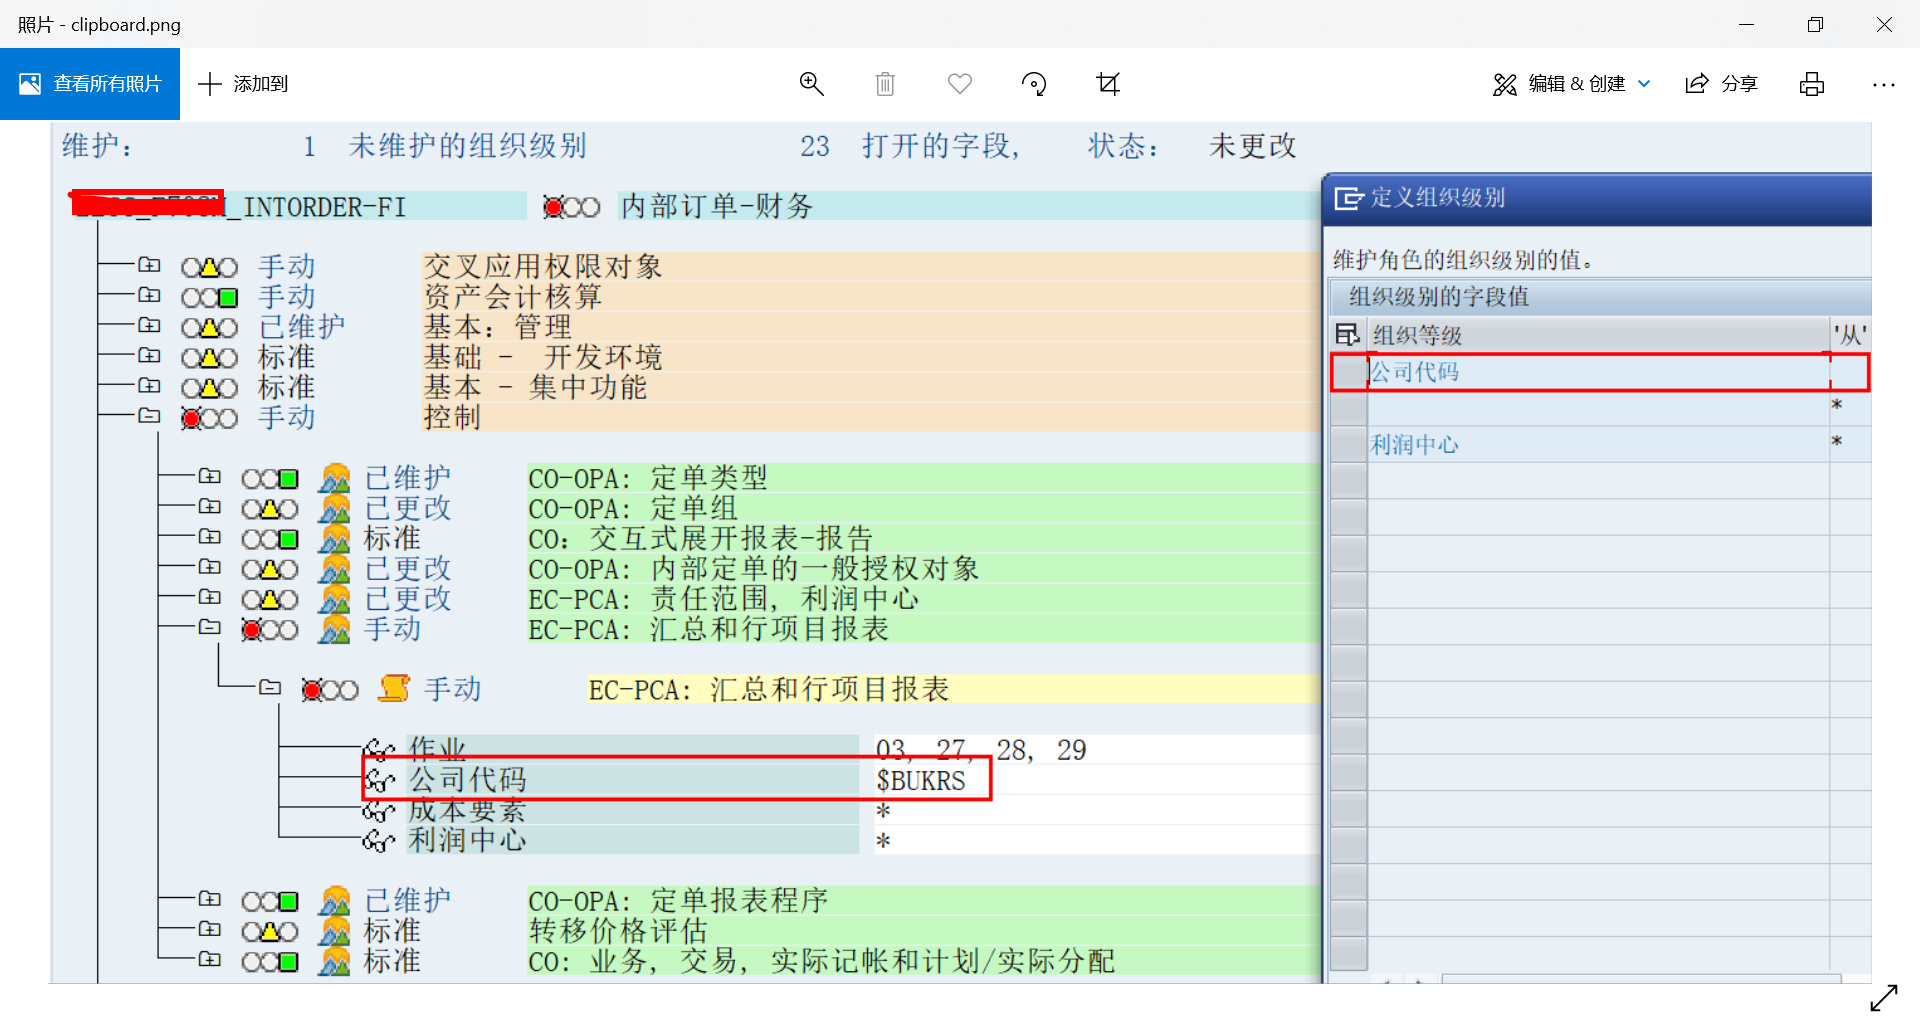Viewport: 1920px width, 1034px height.
Task: Click red traffic light on 控制 row
Action: [x=209, y=418]
